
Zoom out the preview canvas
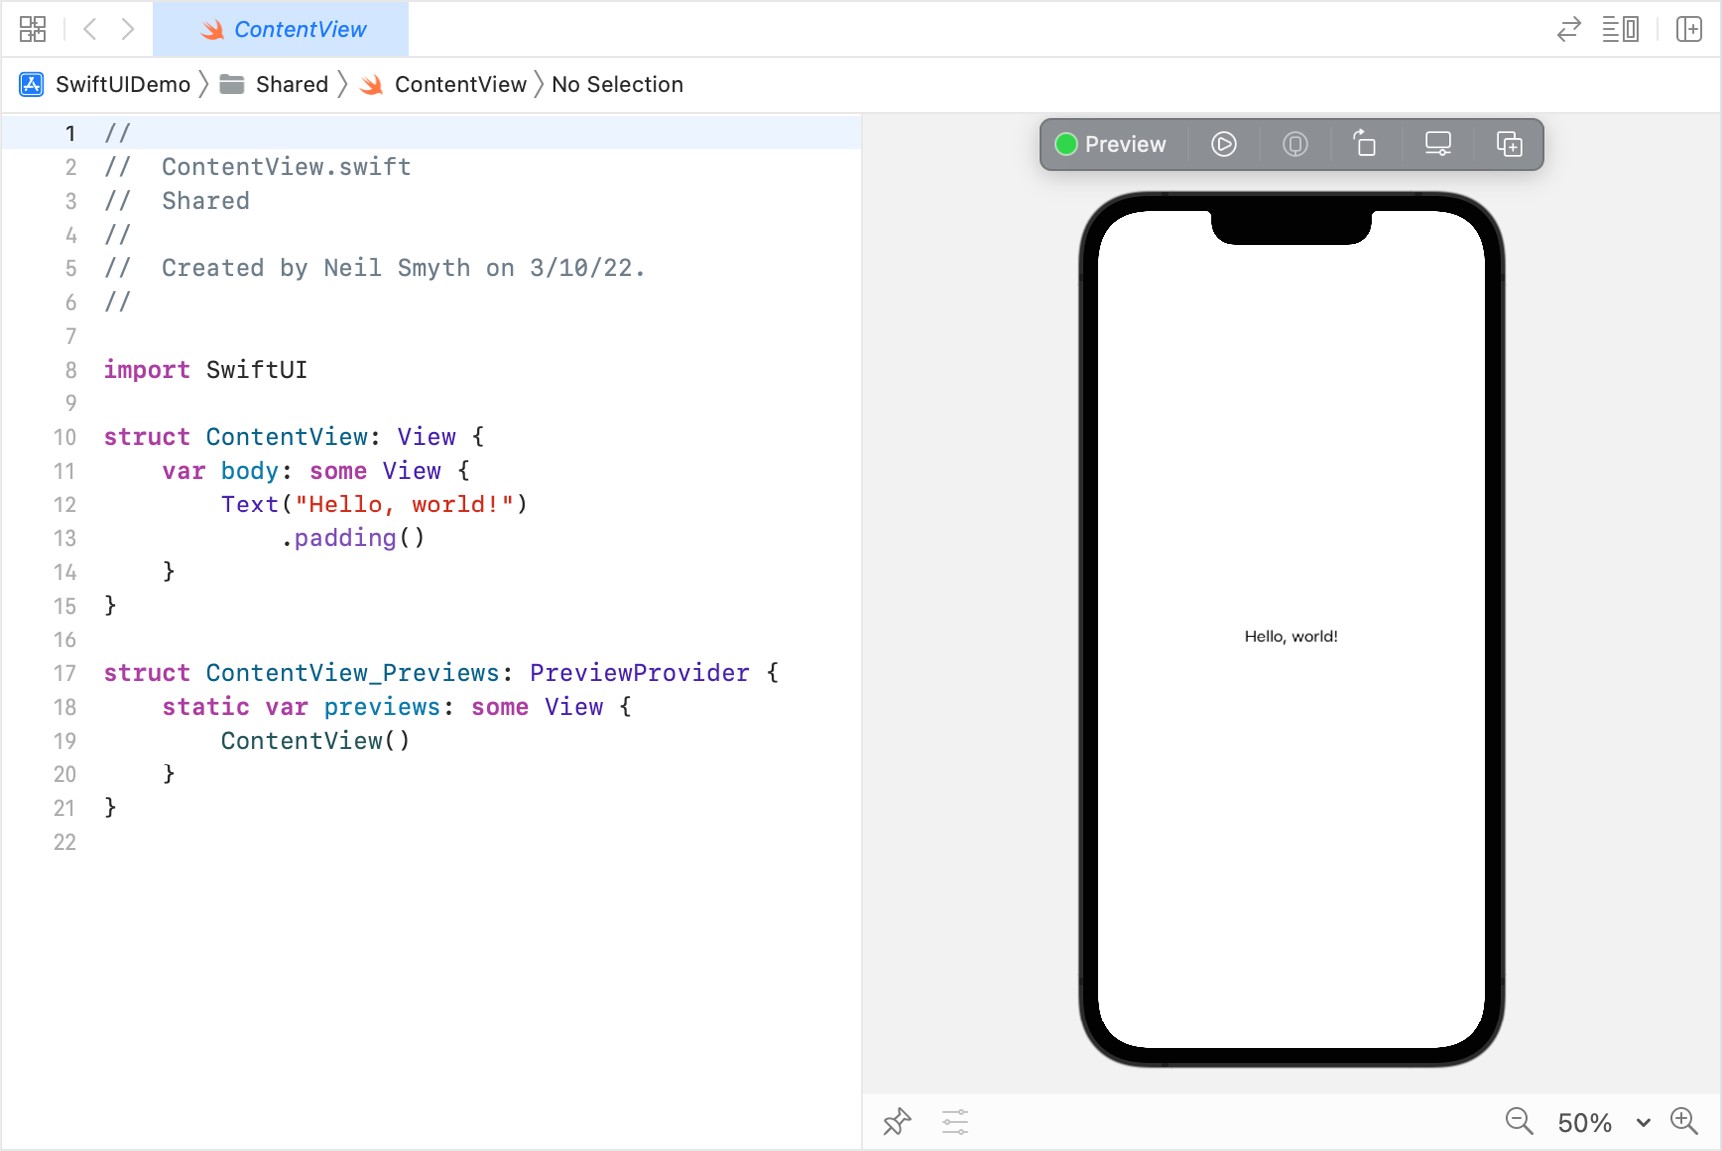point(1519,1122)
